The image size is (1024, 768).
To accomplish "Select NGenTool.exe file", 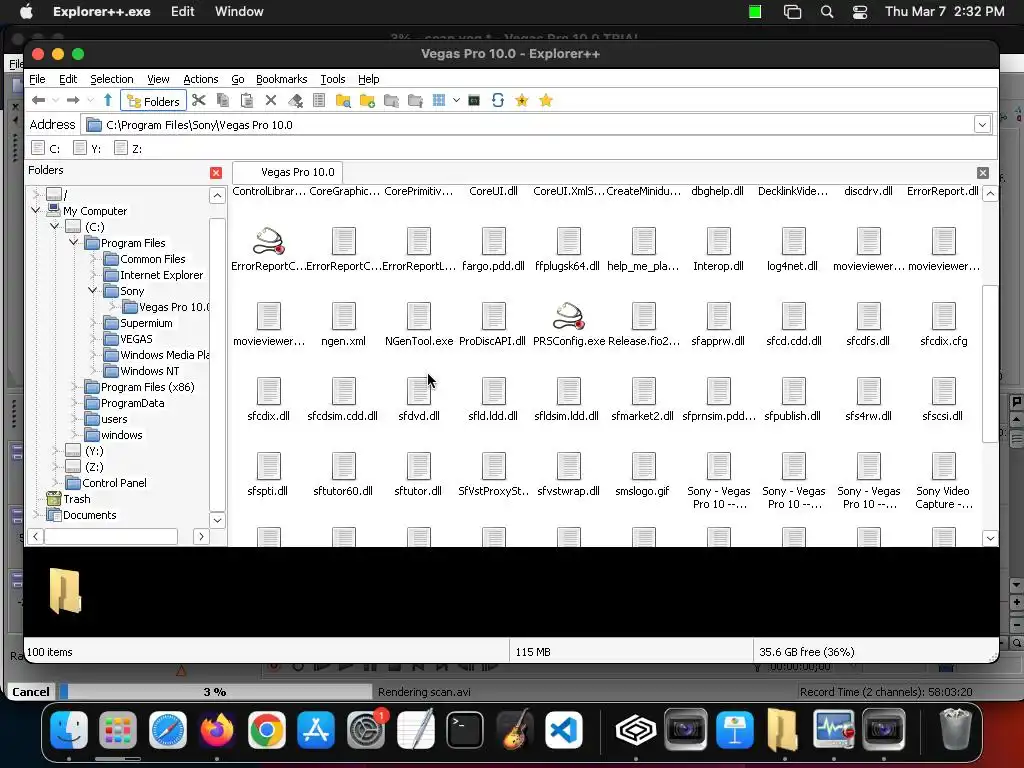I will (419, 324).
